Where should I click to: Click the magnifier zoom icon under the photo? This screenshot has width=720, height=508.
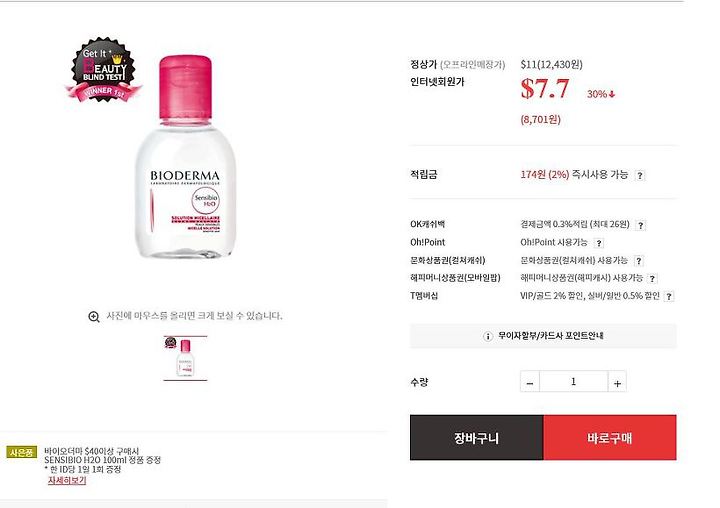click(x=94, y=316)
